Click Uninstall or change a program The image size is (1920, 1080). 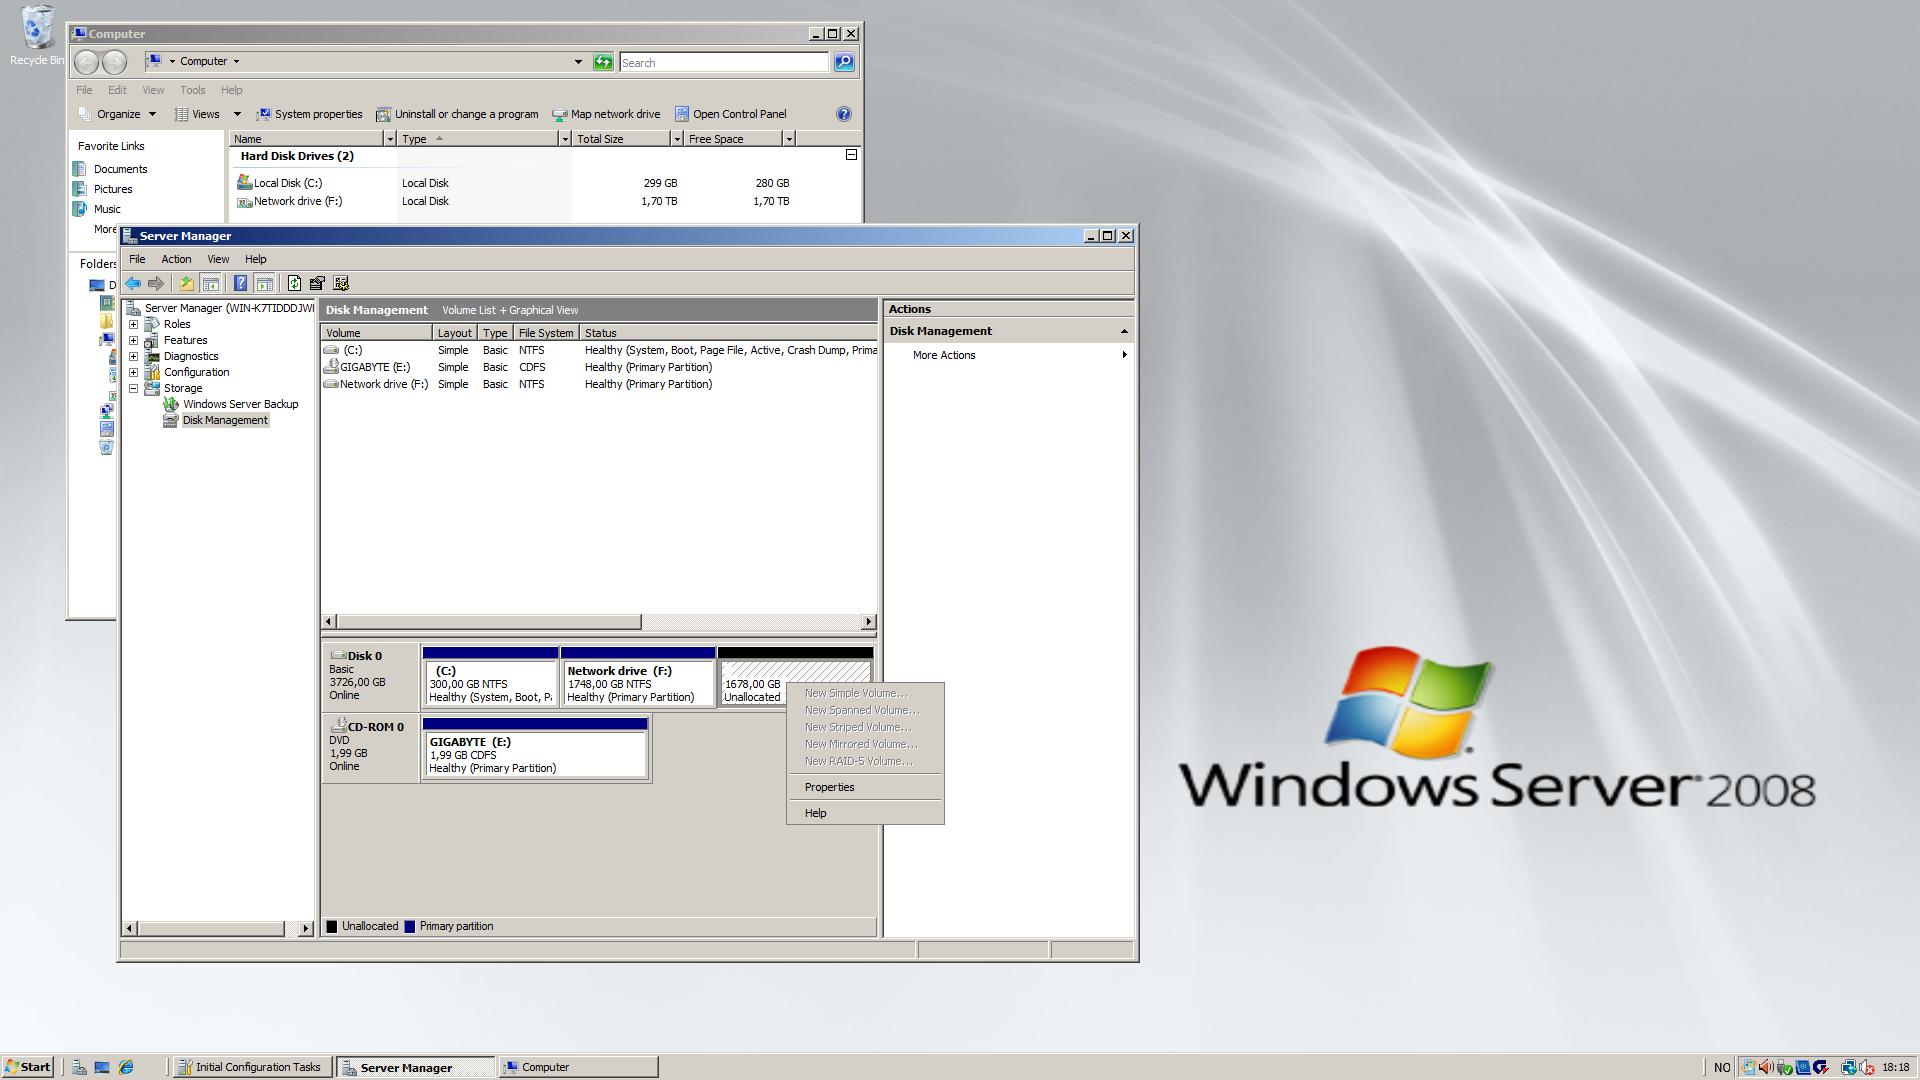coord(457,114)
